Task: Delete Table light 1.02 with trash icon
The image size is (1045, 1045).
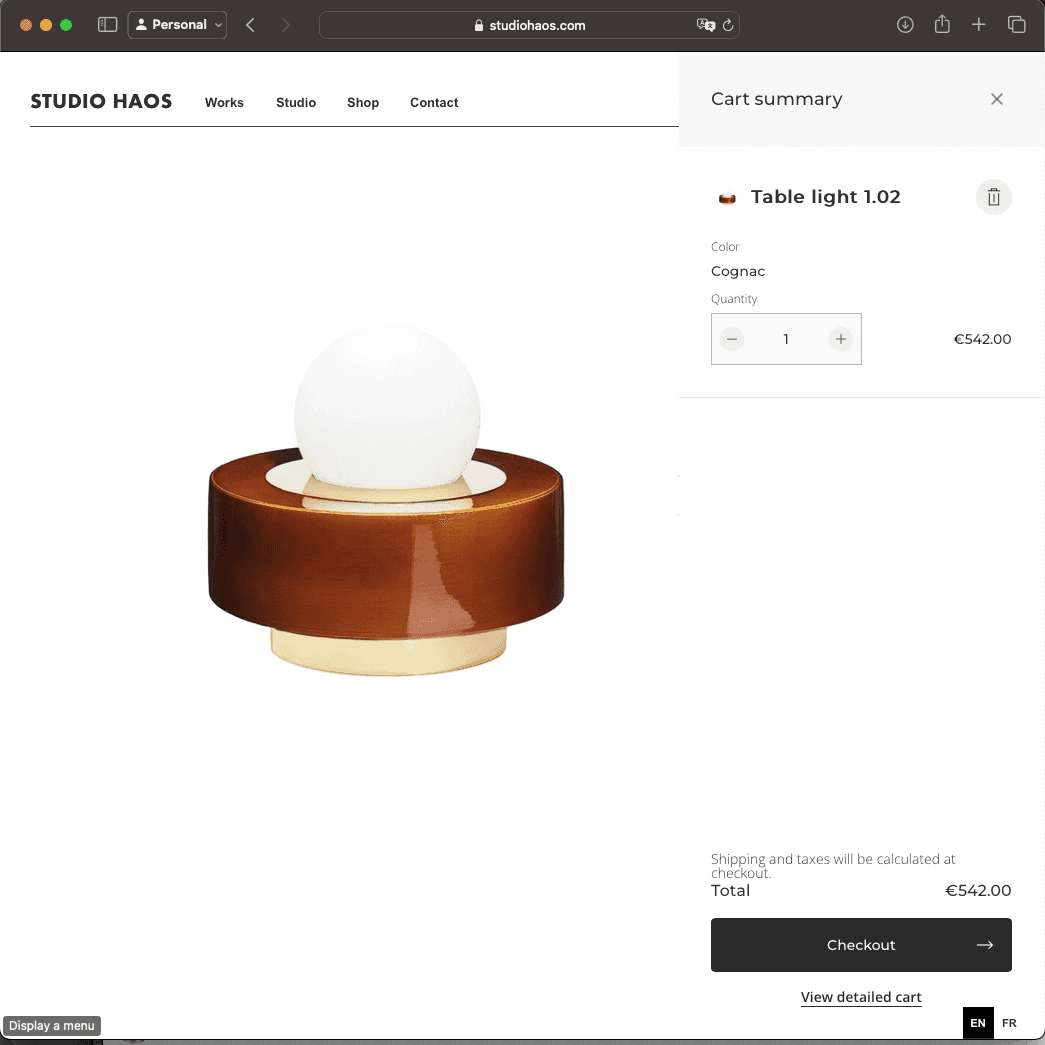Action: (x=993, y=197)
